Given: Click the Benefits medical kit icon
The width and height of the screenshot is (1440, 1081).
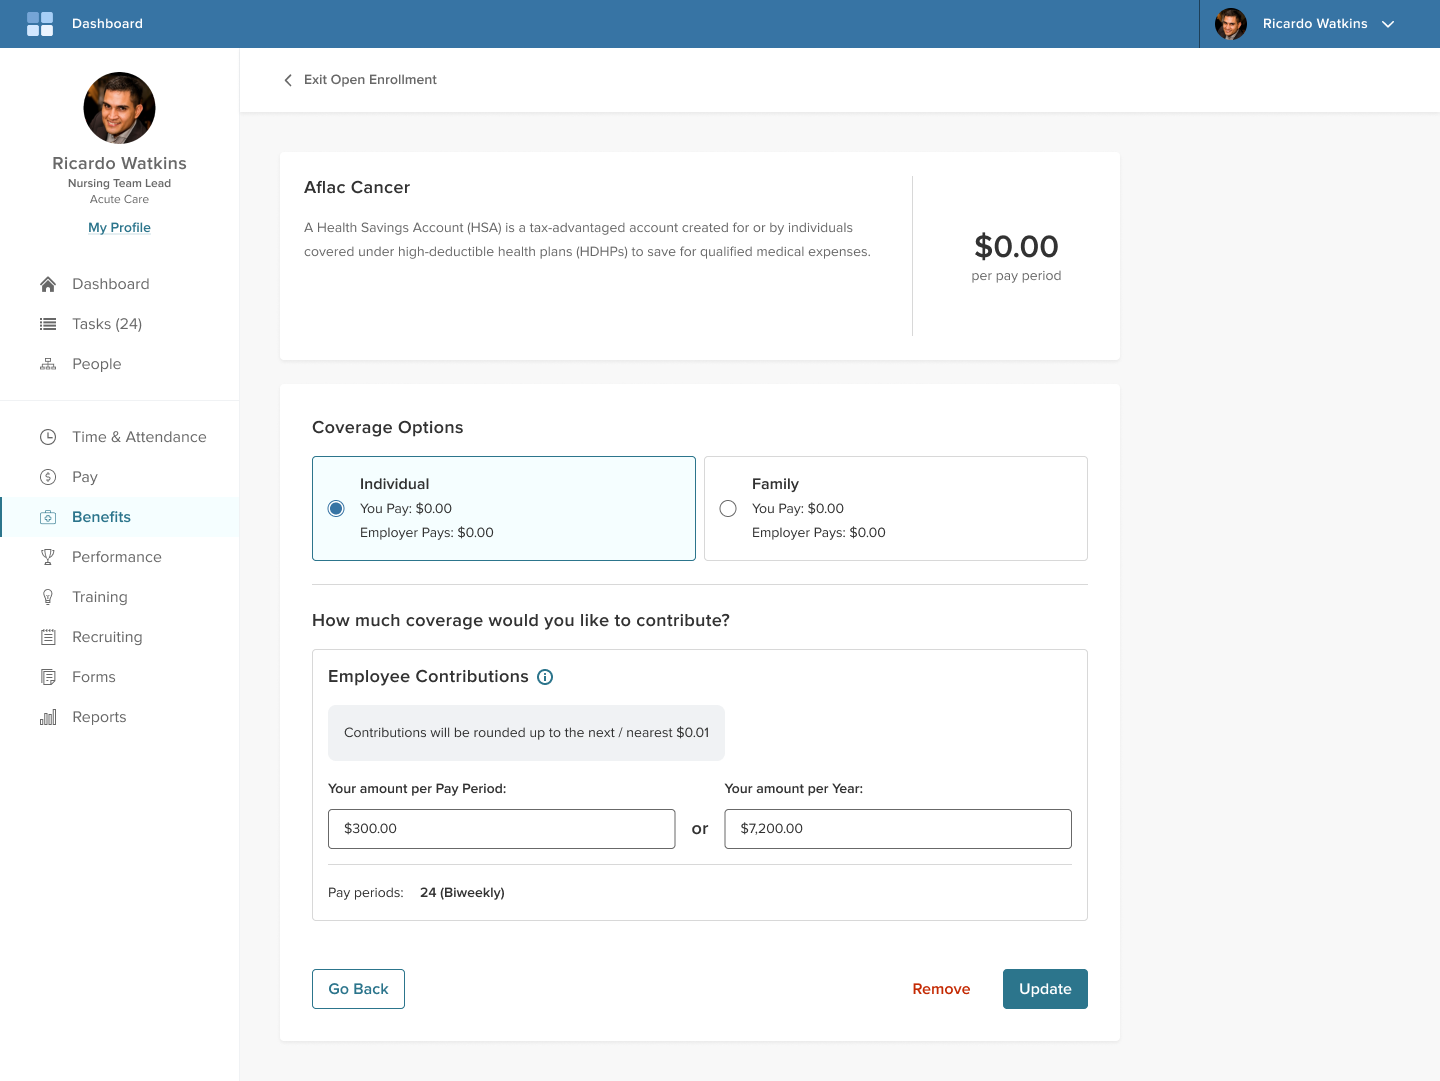Looking at the screenshot, I should click(x=48, y=517).
